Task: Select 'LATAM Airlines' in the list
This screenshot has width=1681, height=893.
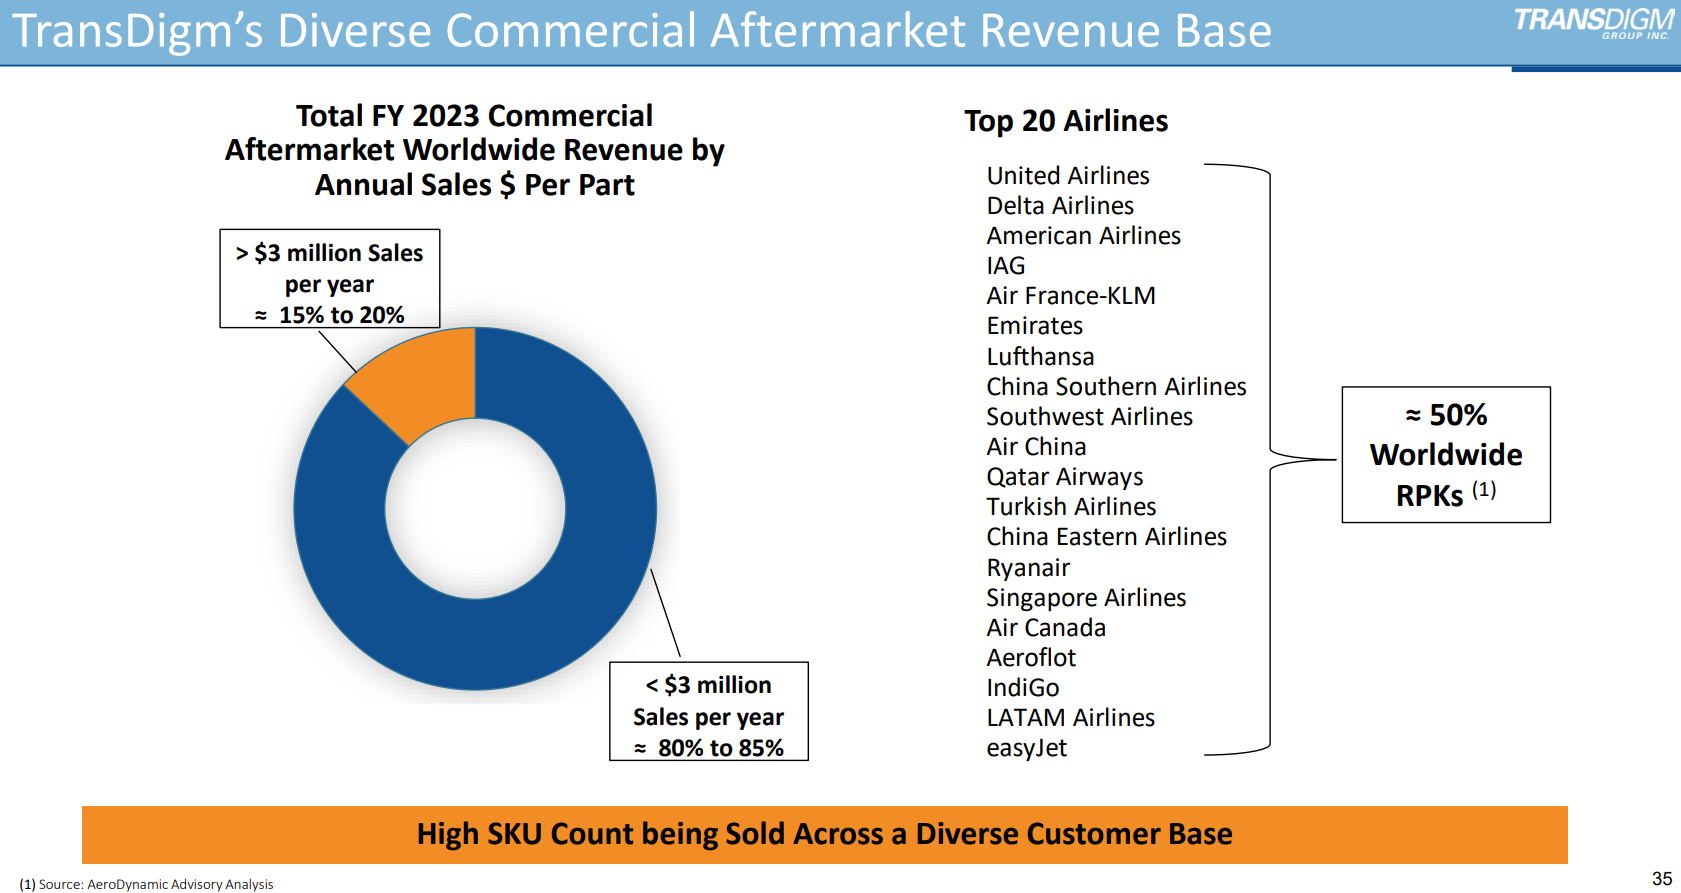Action: tap(1070, 718)
